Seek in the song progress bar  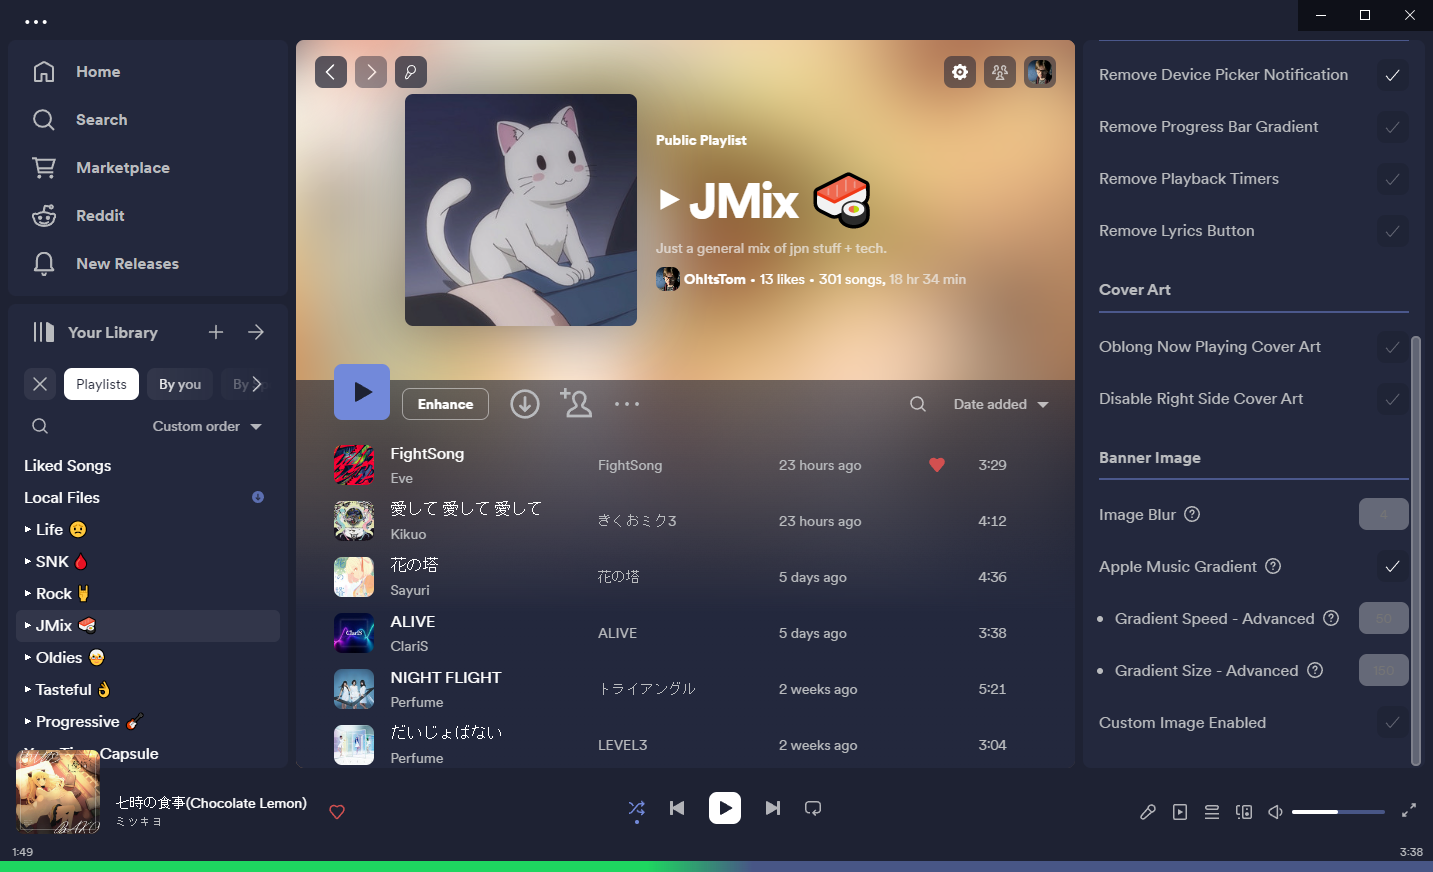pyautogui.click(x=716, y=866)
